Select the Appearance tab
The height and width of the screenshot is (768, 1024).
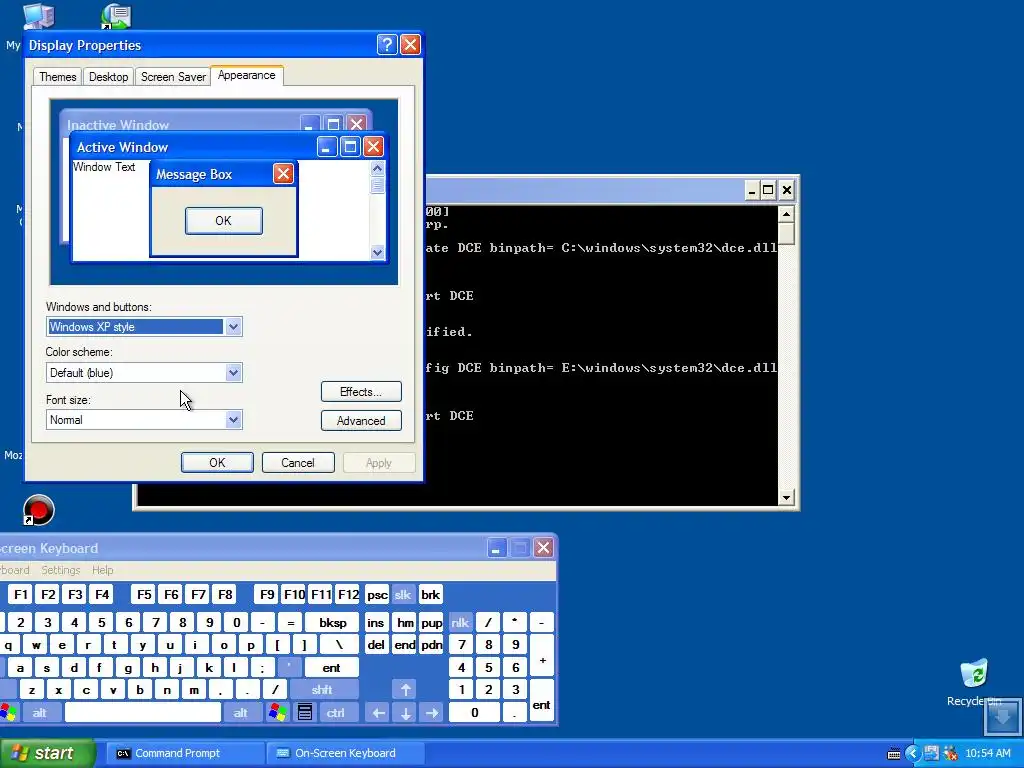[247, 75]
